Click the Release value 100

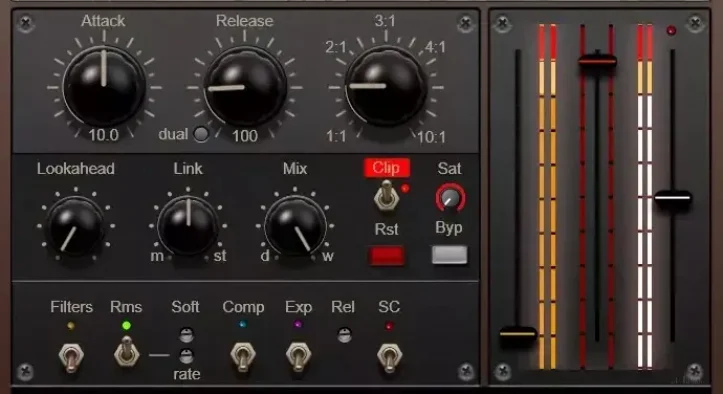coord(245,136)
